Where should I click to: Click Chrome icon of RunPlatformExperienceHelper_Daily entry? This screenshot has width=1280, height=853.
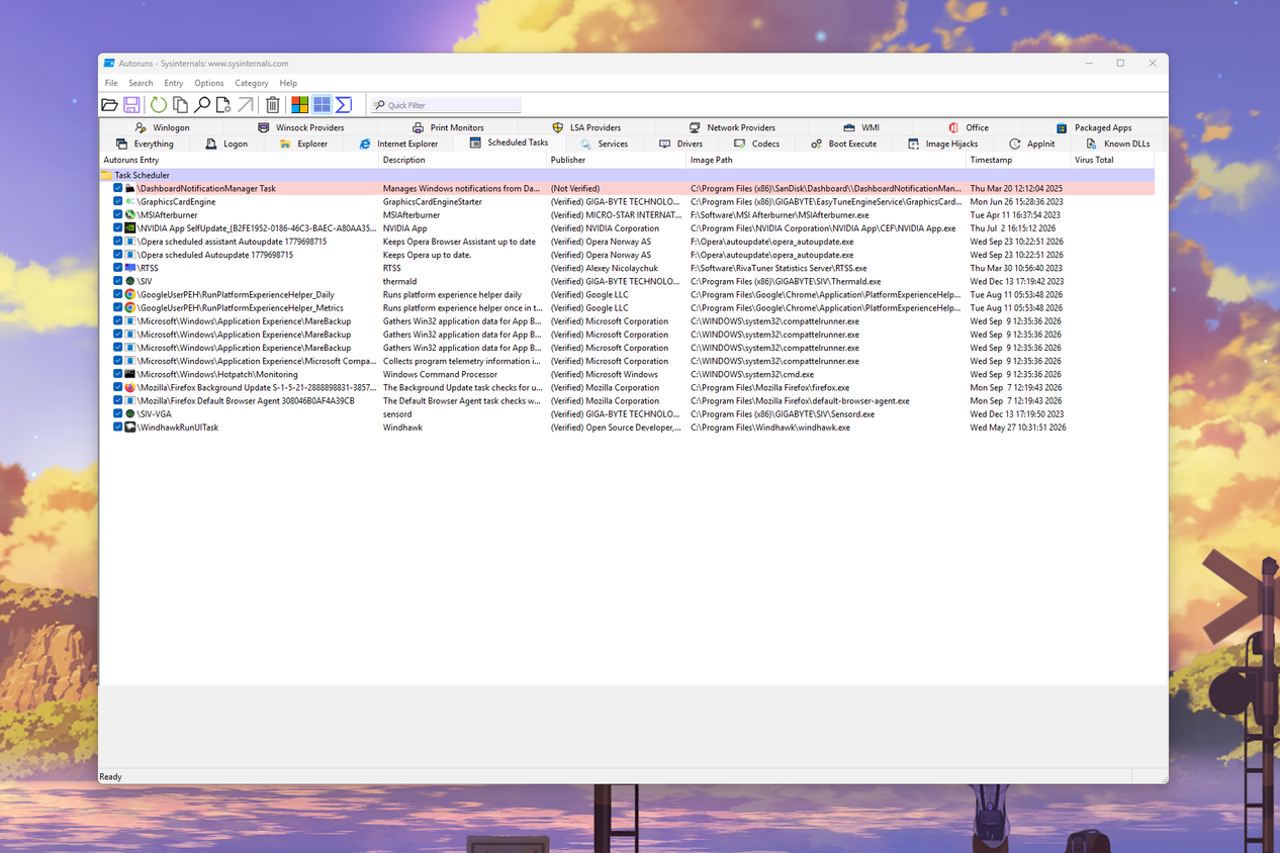[130, 295]
